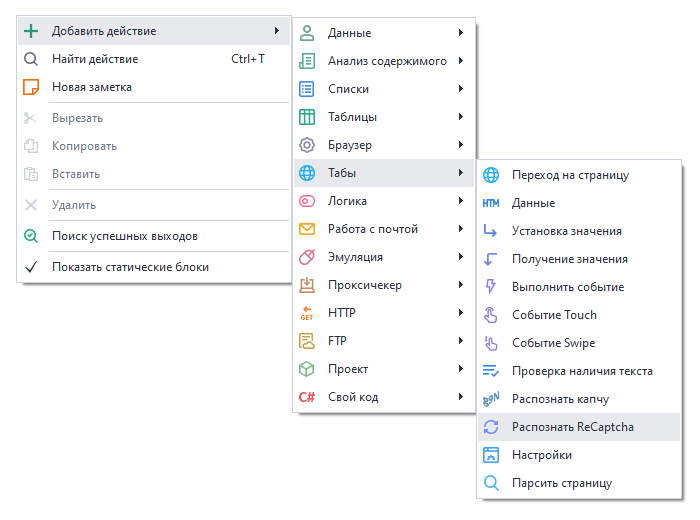This screenshot has width=700, height=520.
Task: Click the Распознать ReCaptcha refresh icon
Action: click(x=491, y=427)
